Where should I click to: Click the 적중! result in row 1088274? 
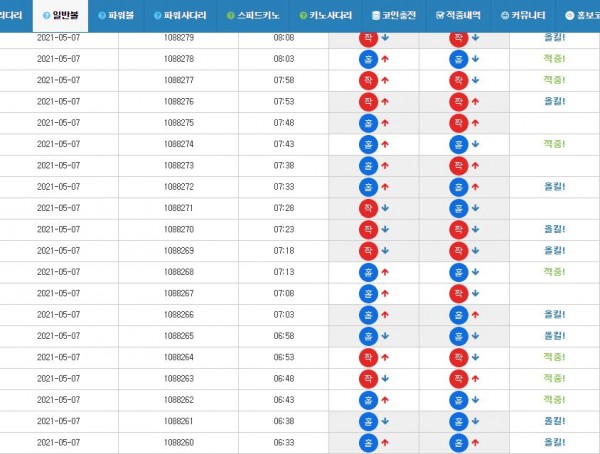[x=554, y=144]
